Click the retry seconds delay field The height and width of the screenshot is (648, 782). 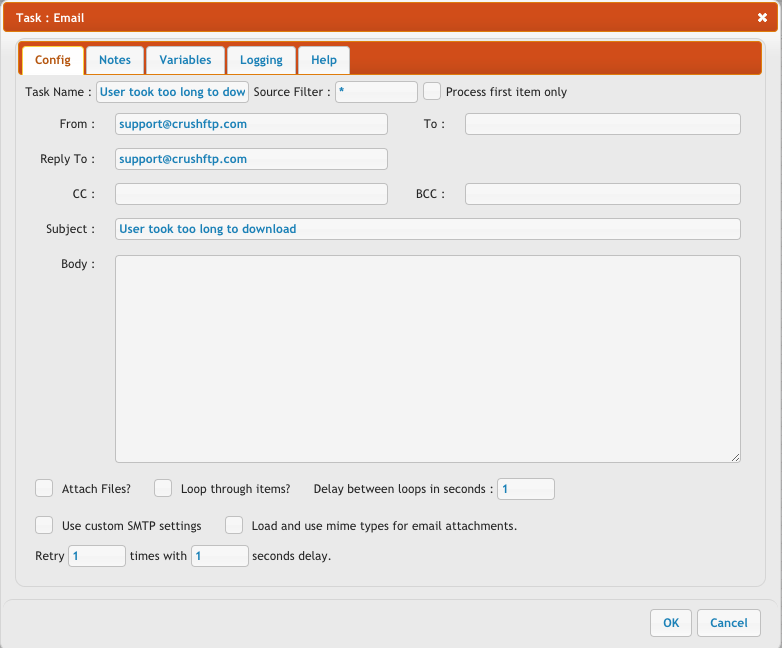pos(219,556)
